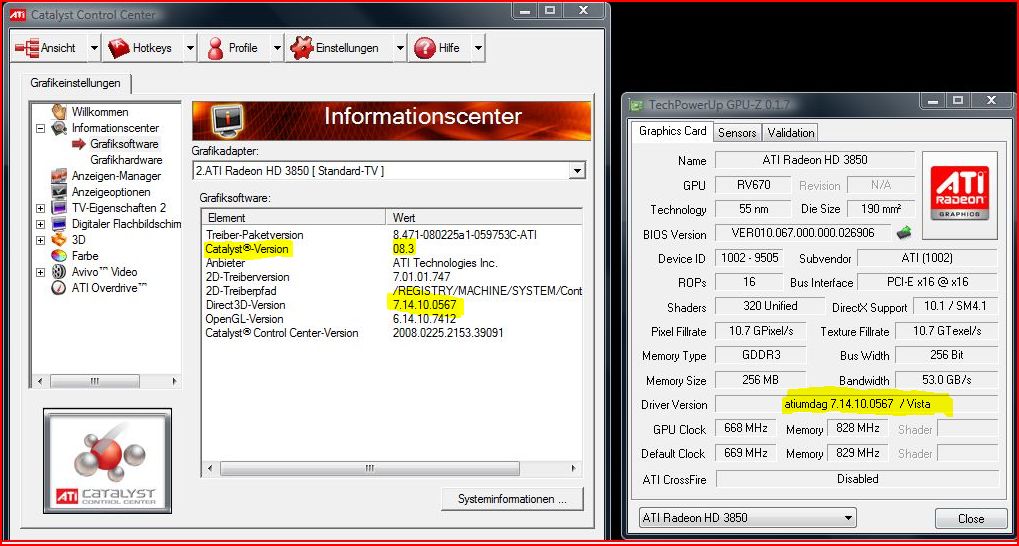1019x546 pixels.
Task: Expand the Hotkeys dropdown arrow
Action: point(190,47)
